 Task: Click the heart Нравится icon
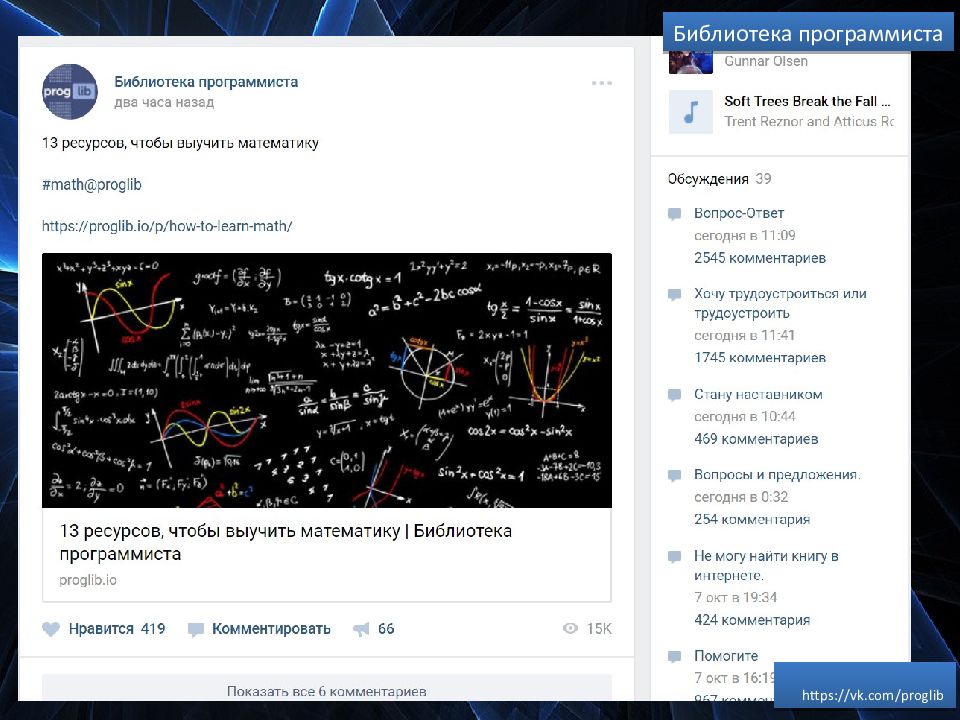pos(51,629)
